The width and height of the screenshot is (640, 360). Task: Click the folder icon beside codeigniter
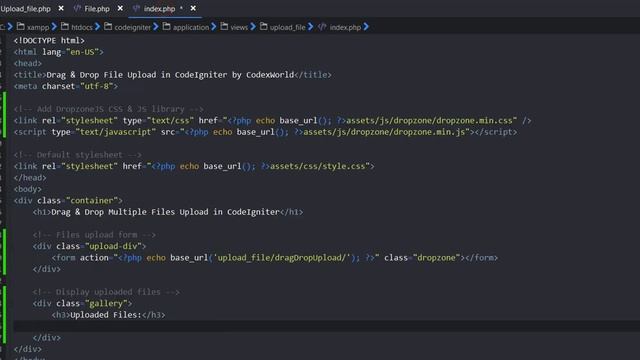[x=108, y=27]
